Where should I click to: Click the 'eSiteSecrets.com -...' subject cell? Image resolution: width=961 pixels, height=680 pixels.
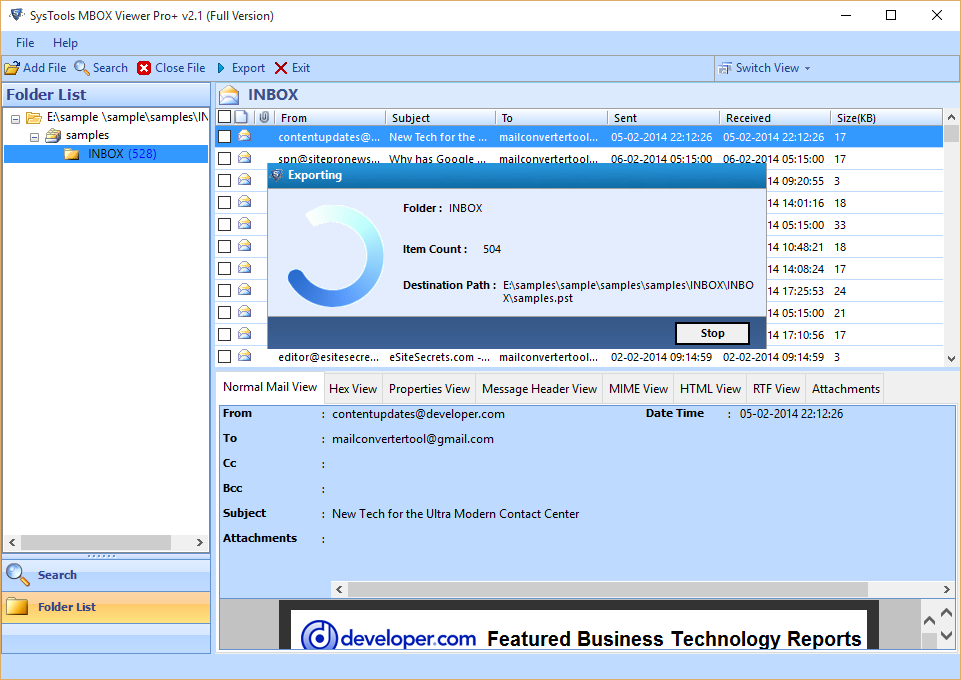(x=439, y=357)
